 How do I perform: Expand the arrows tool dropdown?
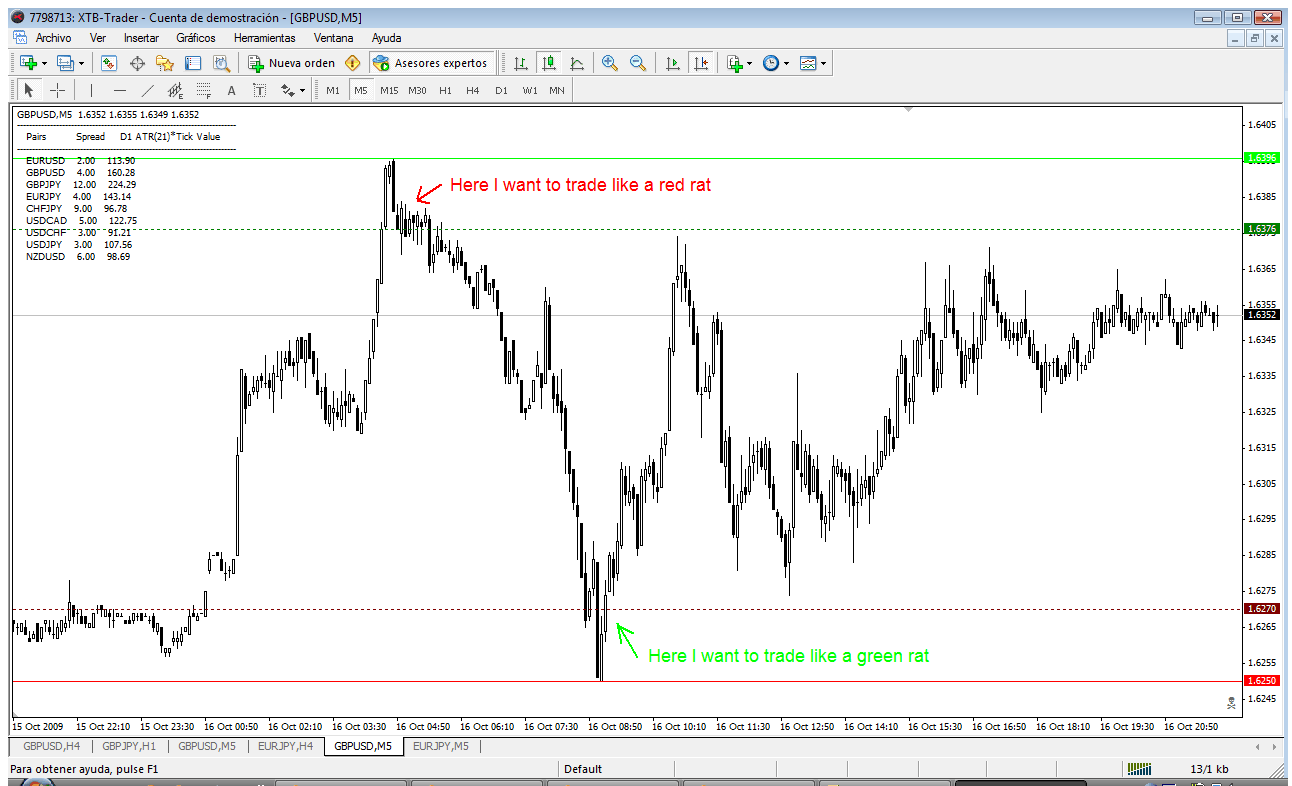coord(302,90)
